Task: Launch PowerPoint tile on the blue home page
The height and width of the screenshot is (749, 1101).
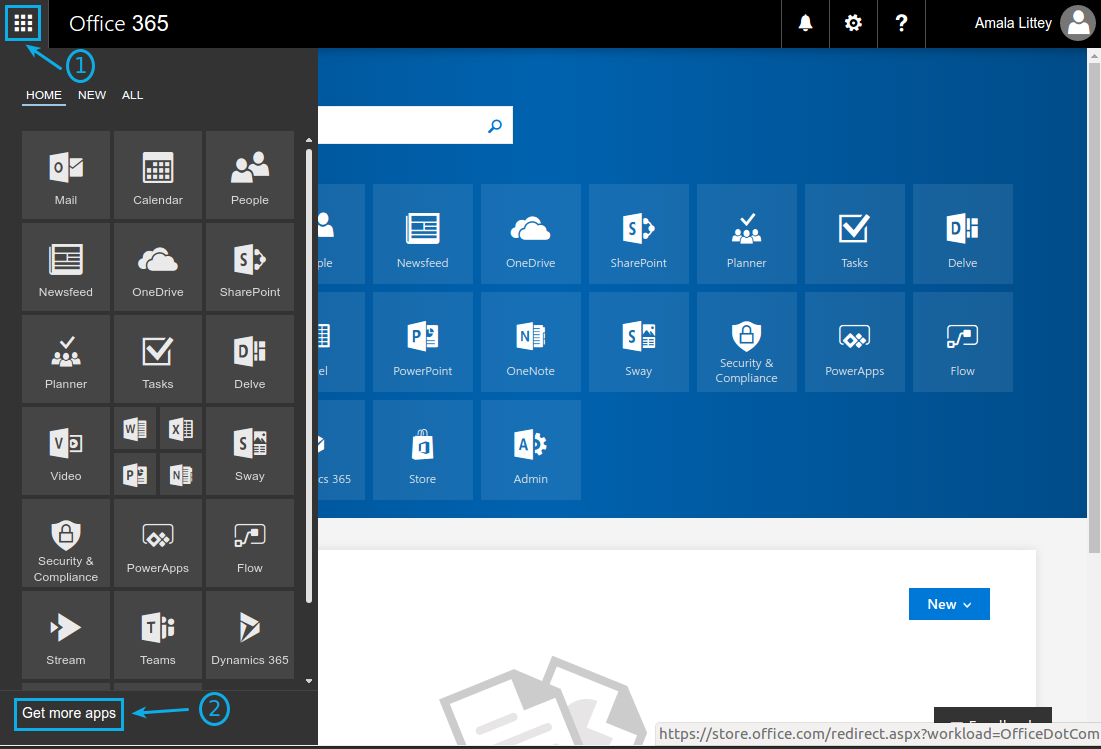Action: (x=423, y=342)
